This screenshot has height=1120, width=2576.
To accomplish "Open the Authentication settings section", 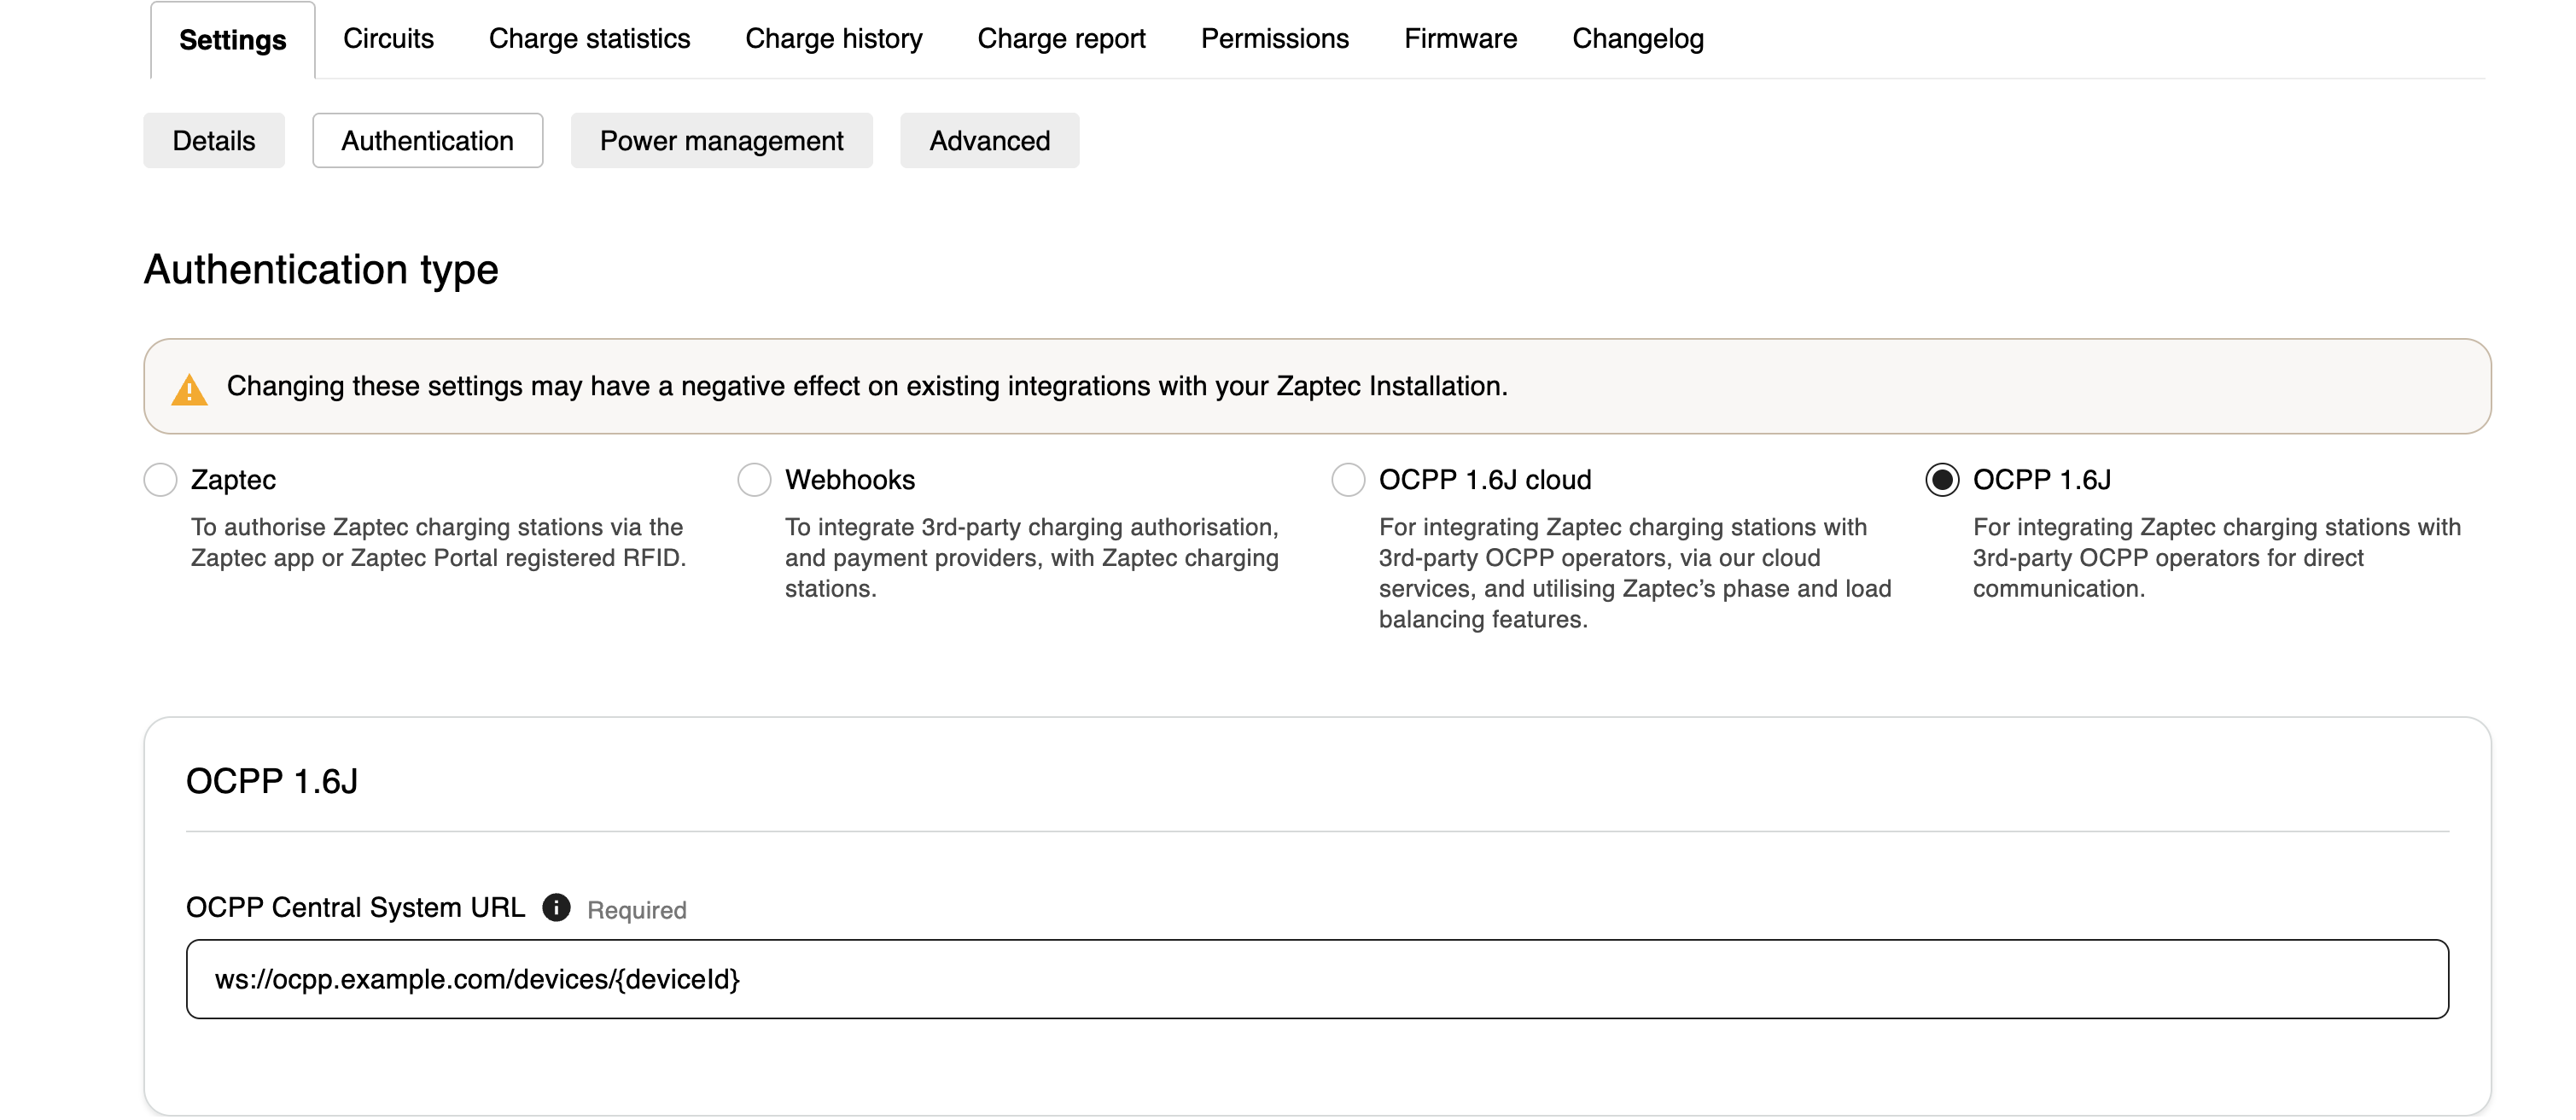I will pyautogui.click(x=427, y=141).
